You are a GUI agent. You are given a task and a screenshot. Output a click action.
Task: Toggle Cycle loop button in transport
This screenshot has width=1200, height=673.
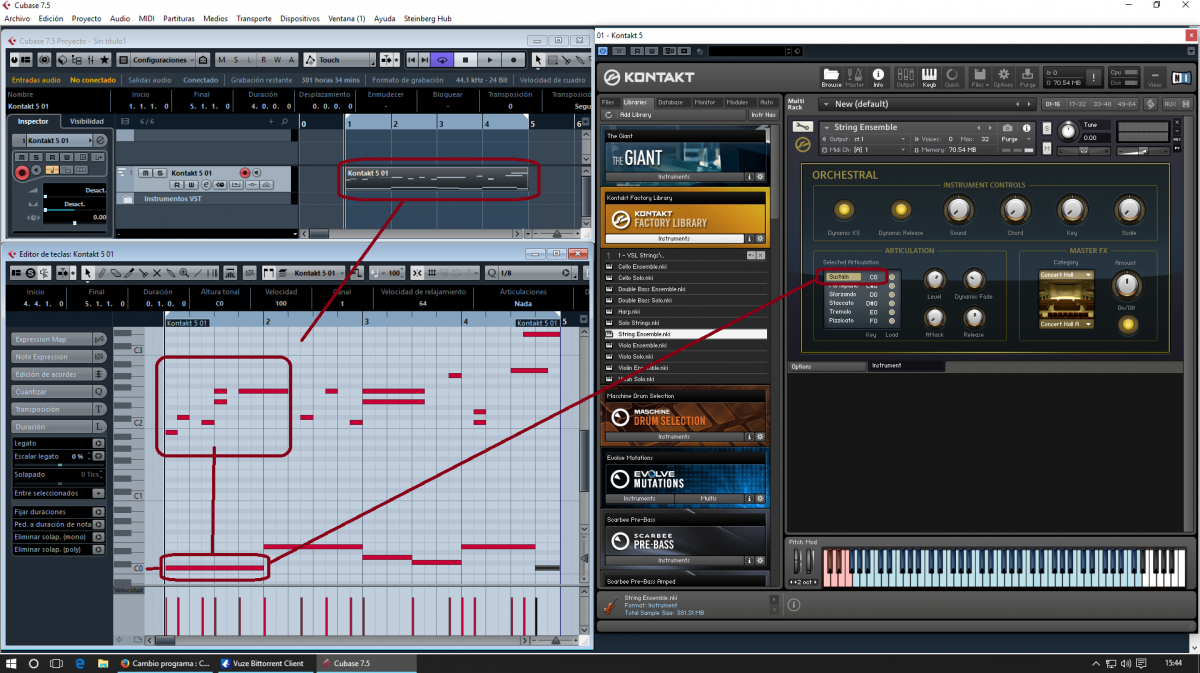click(x=441, y=60)
